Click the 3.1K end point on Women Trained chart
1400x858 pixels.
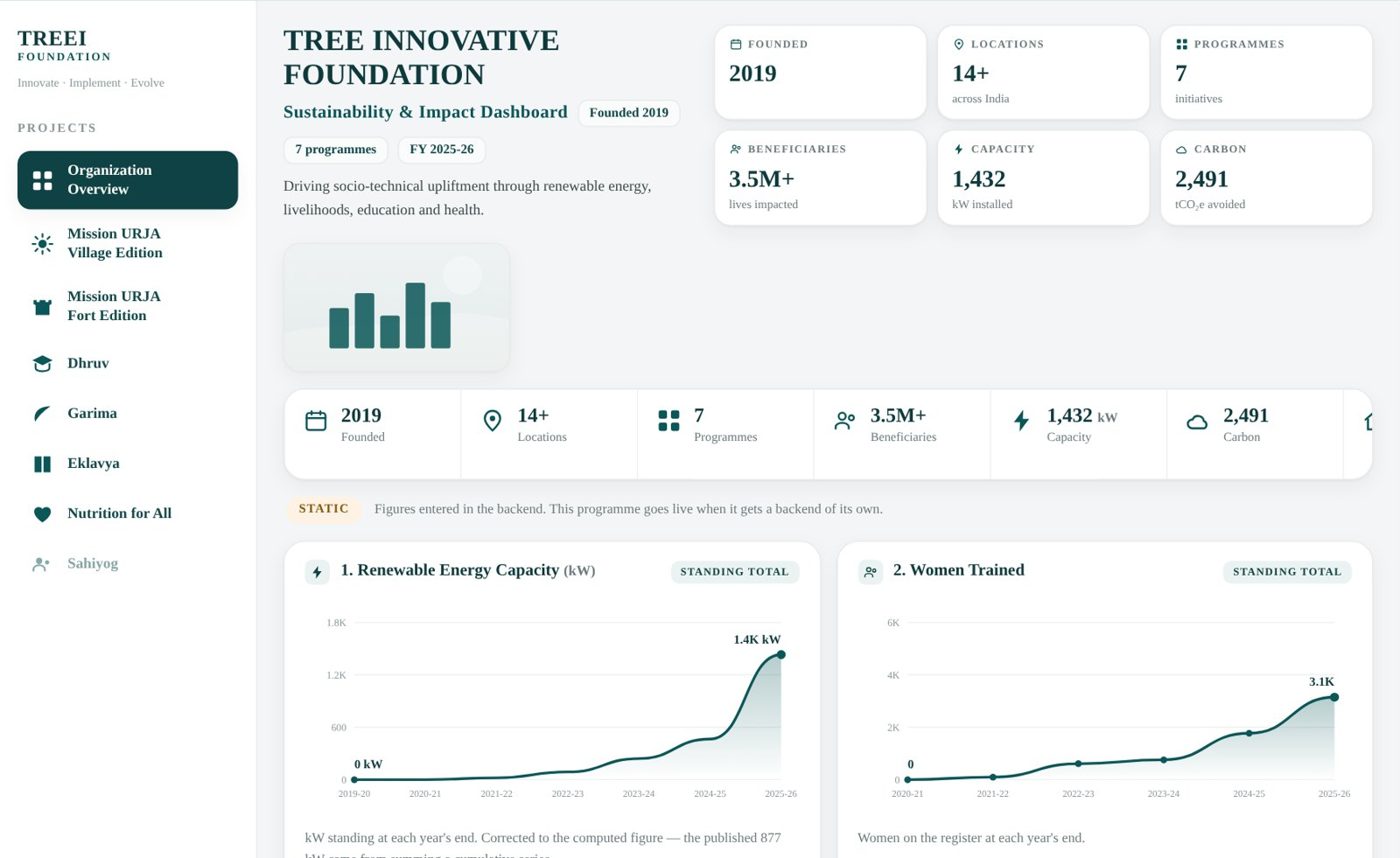click(x=1334, y=698)
